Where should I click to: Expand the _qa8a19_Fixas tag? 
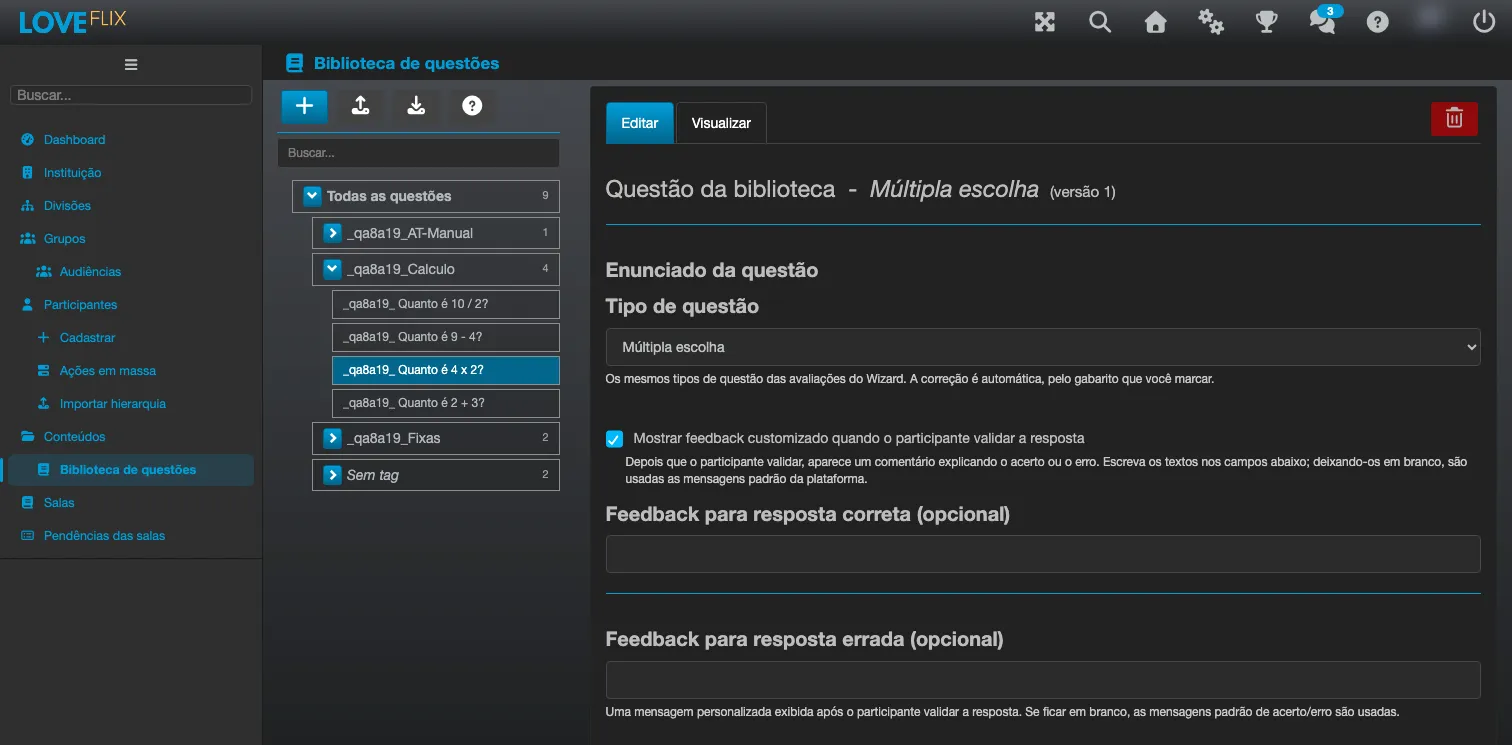click(332, 438)
